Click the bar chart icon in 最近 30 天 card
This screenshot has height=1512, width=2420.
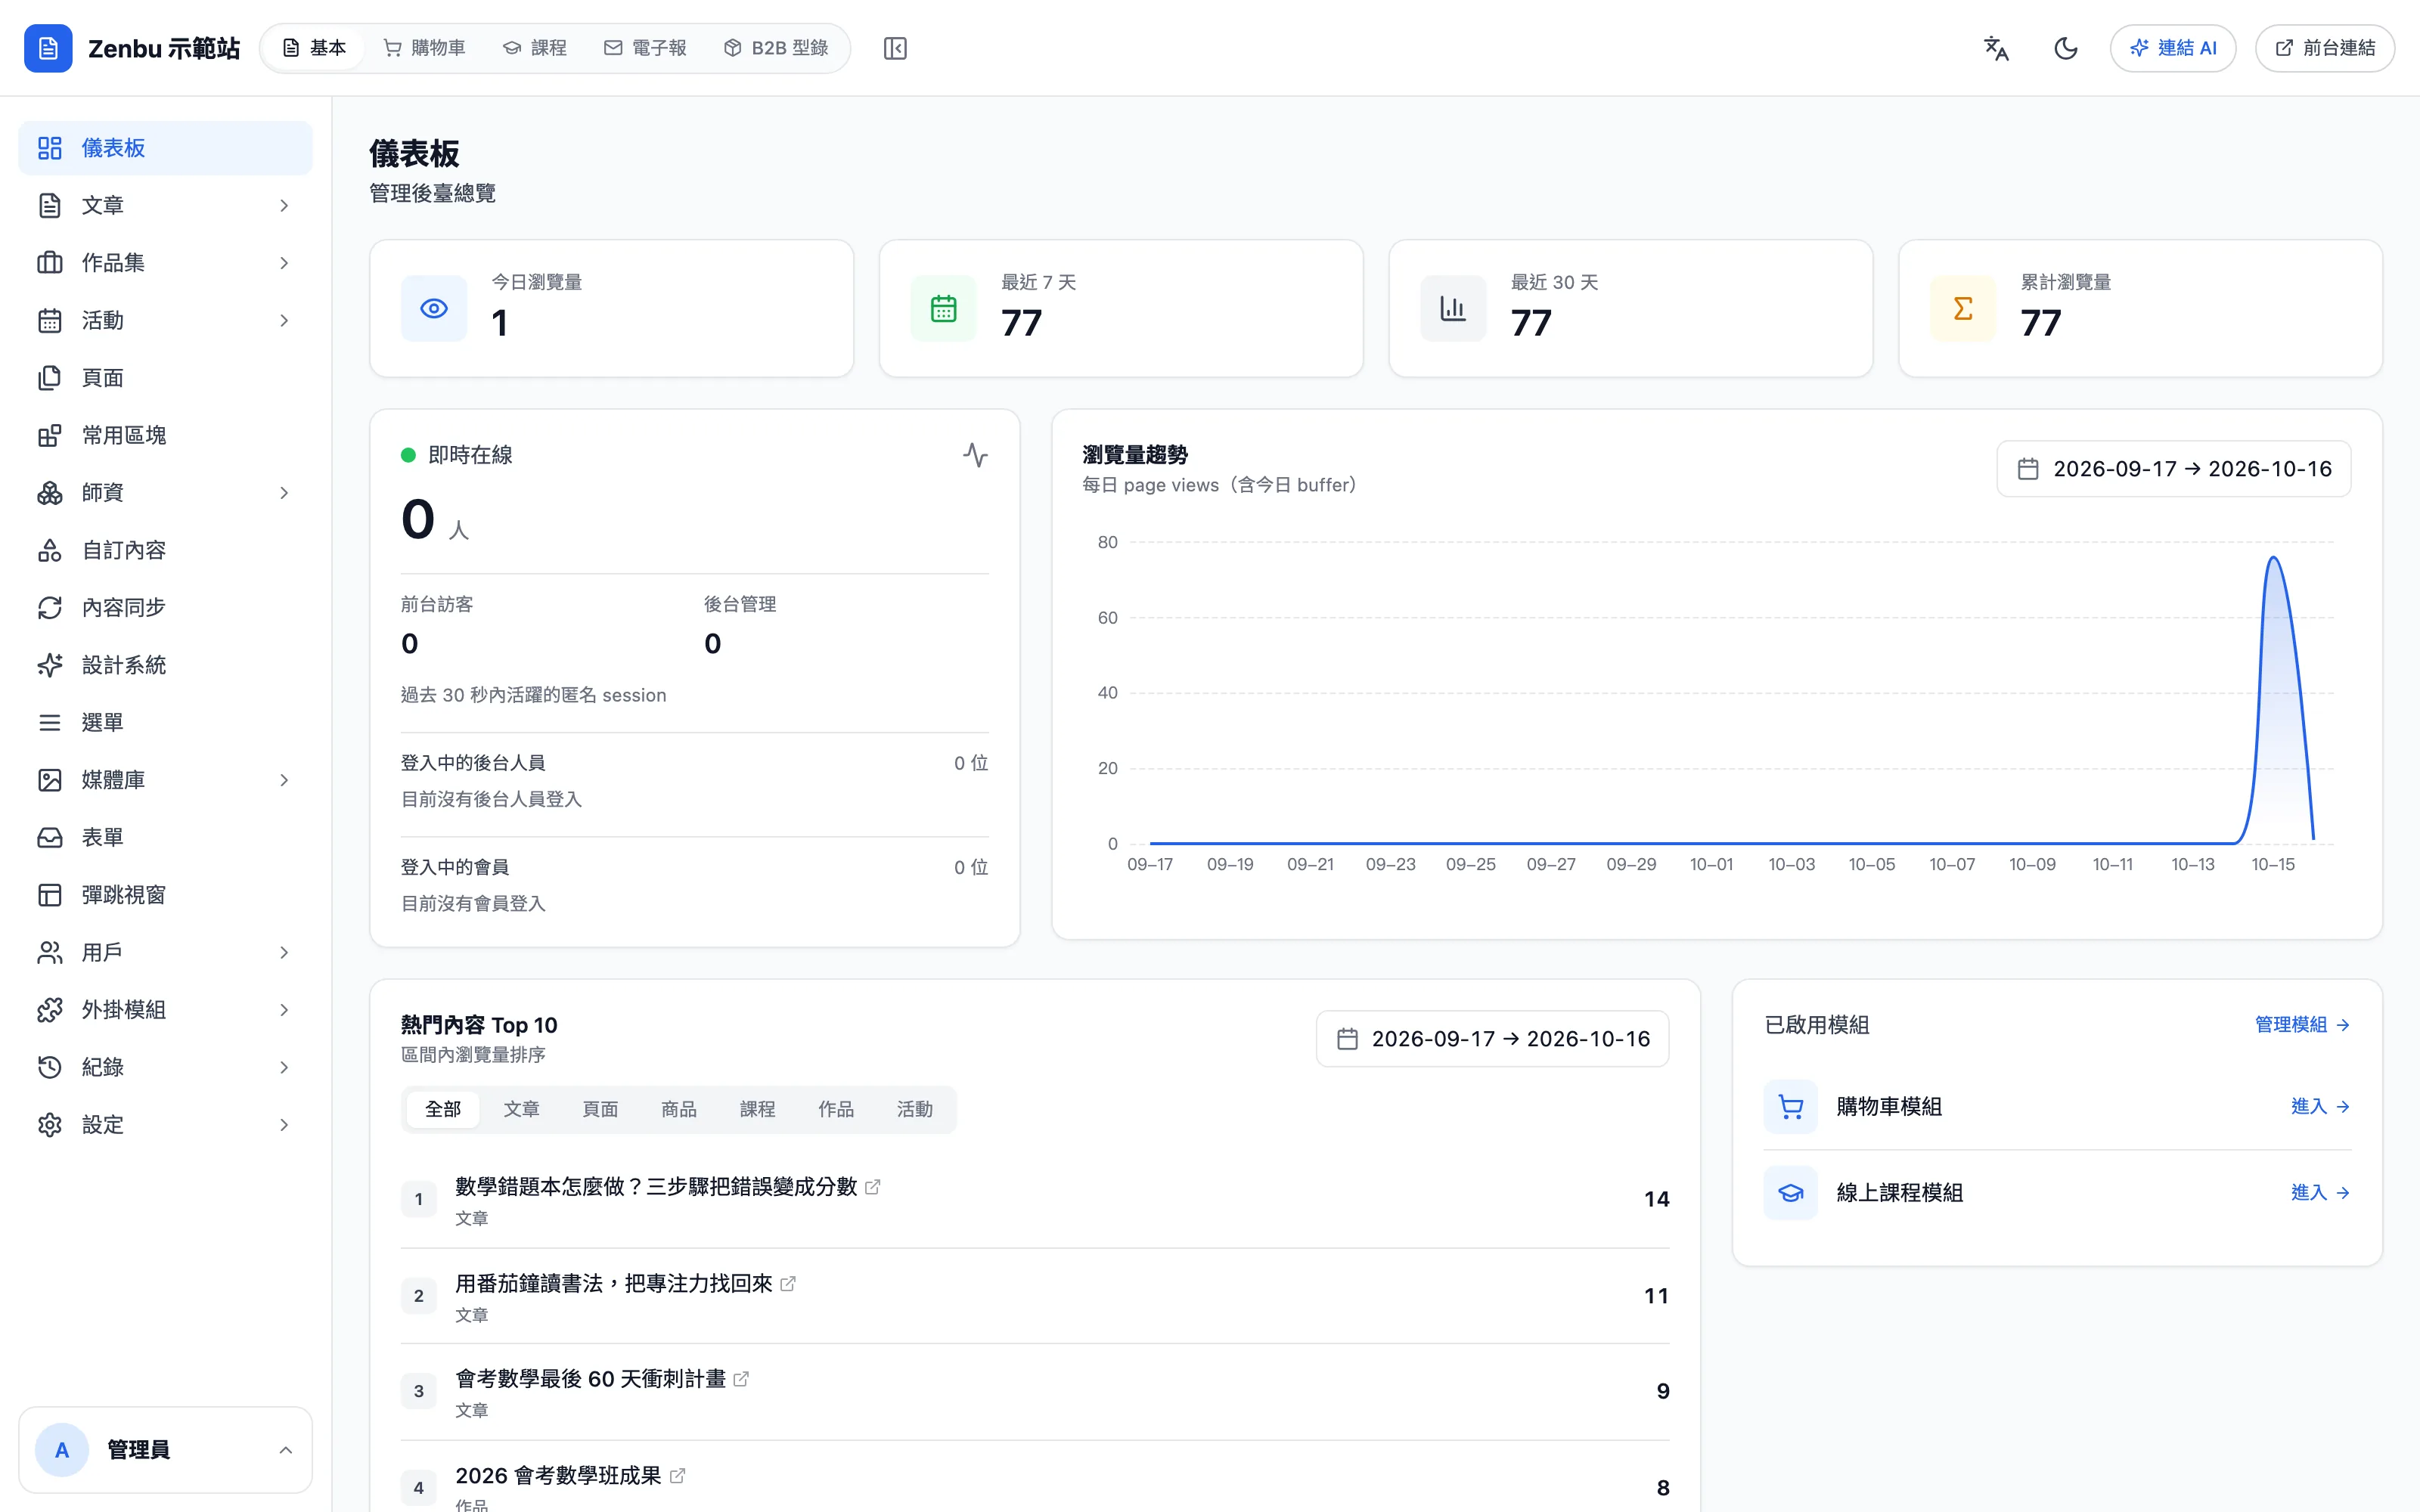tap(1453, 308)
